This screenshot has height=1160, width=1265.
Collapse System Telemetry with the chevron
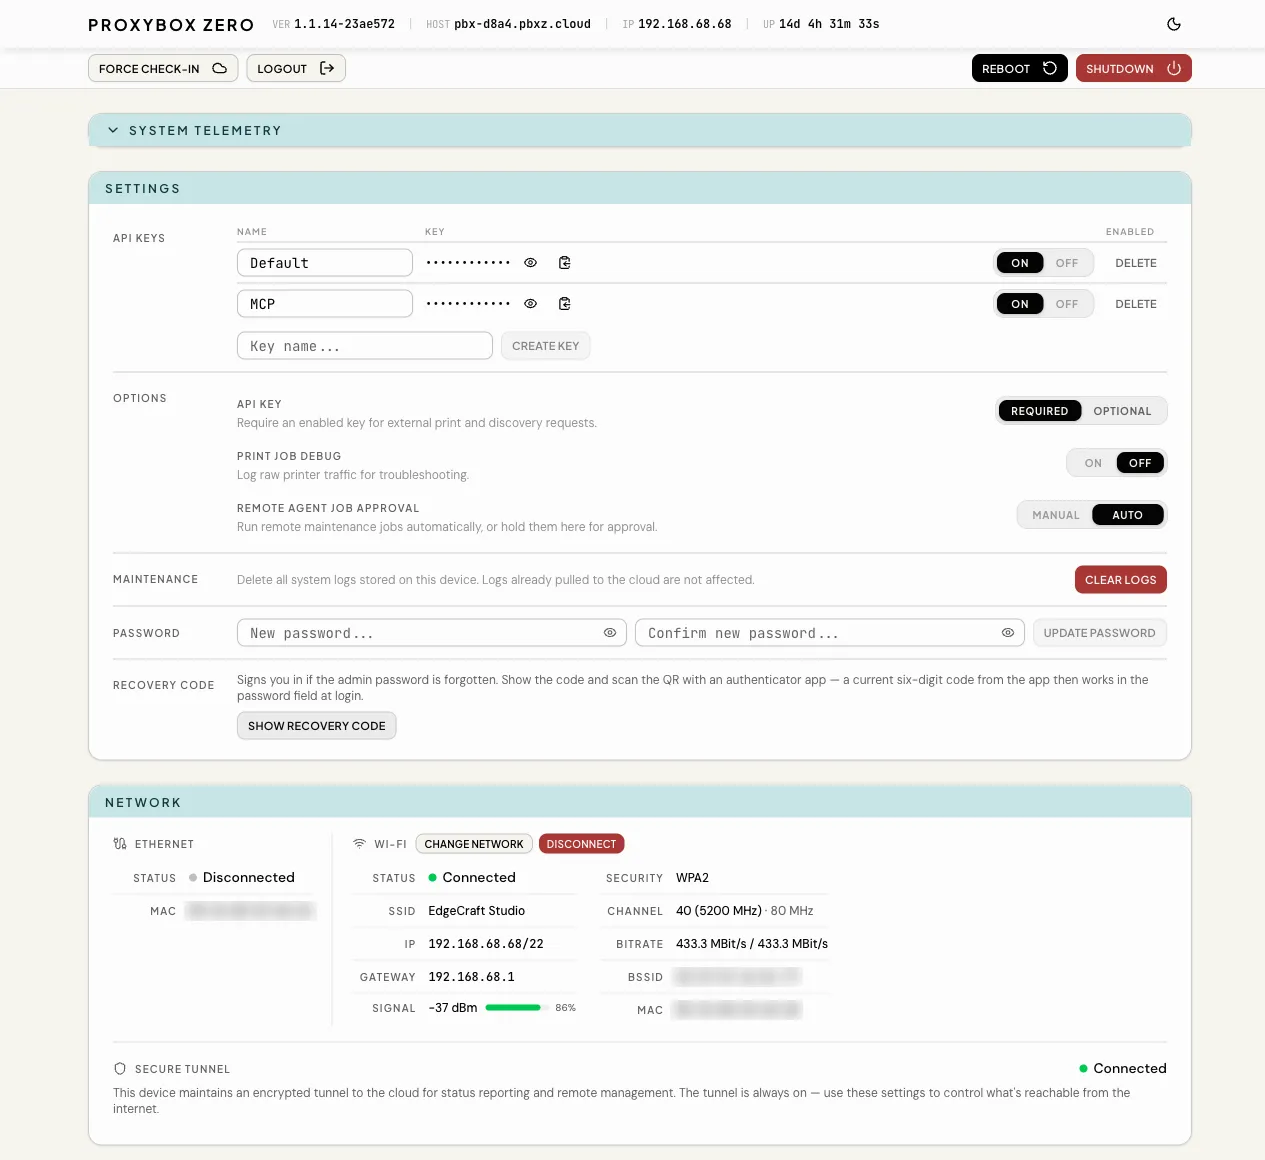113,131
